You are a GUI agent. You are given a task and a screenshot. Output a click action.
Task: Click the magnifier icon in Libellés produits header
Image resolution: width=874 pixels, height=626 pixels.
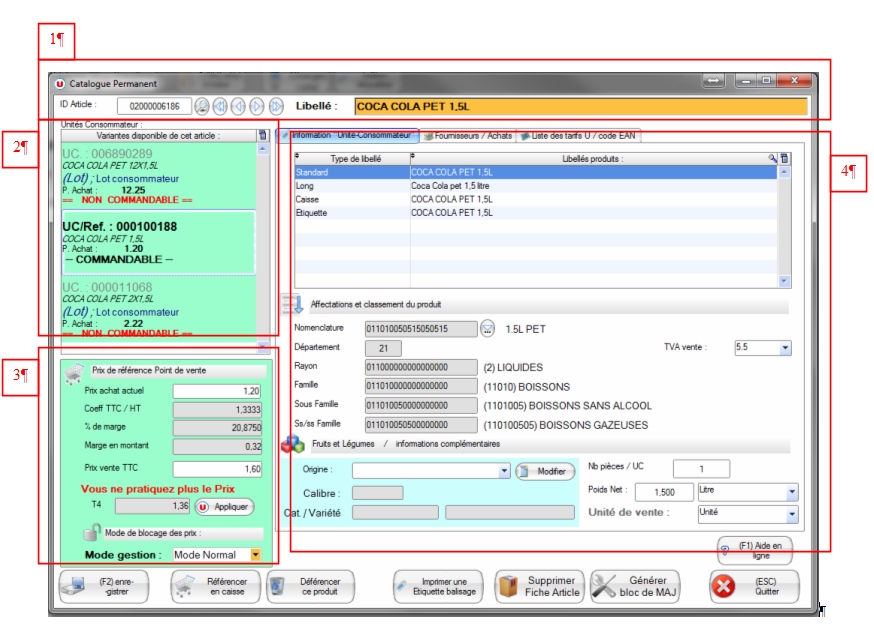click(x=772, y=158)
